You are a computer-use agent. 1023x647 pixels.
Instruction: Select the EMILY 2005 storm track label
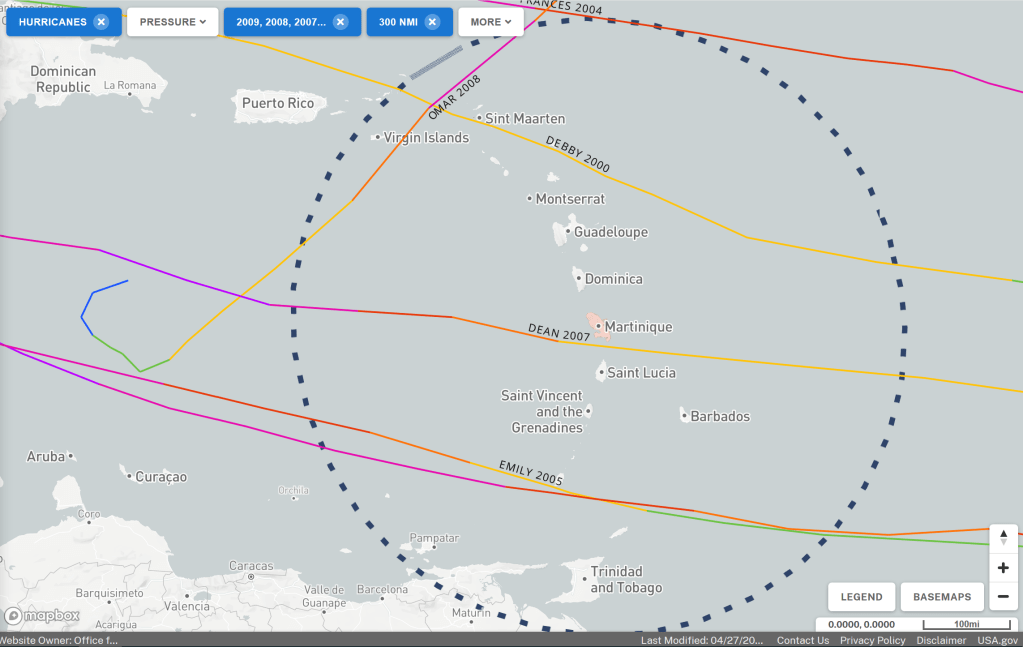[531, 474]
